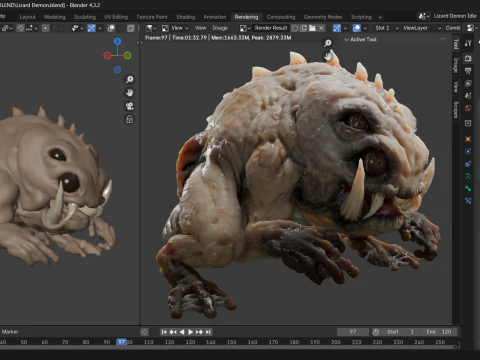Add a new workspace with plus button
The width and height of the screenshot is (480, 360).
(x=380, y=17)
